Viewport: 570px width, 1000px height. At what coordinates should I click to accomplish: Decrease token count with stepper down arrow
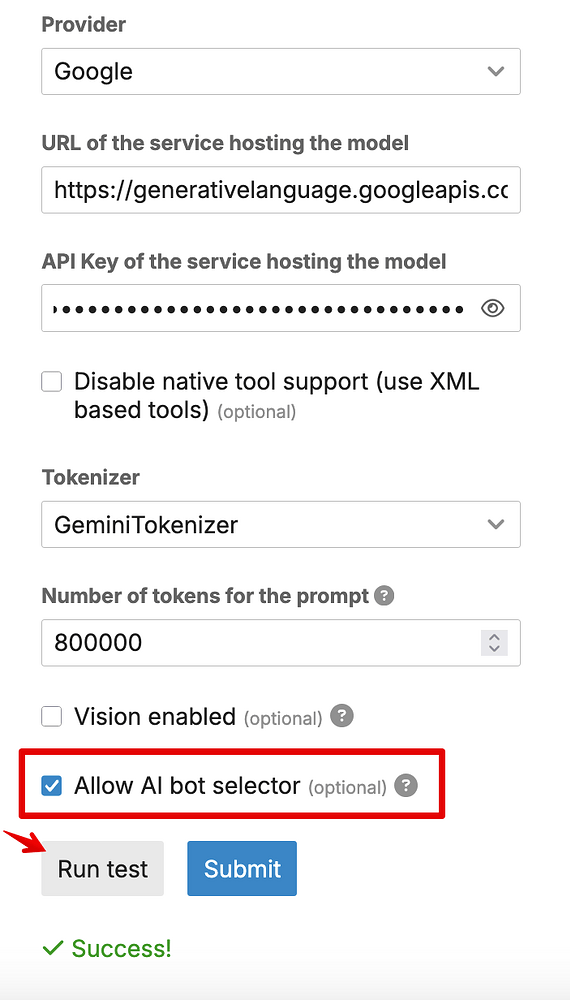tap(493, 649)
